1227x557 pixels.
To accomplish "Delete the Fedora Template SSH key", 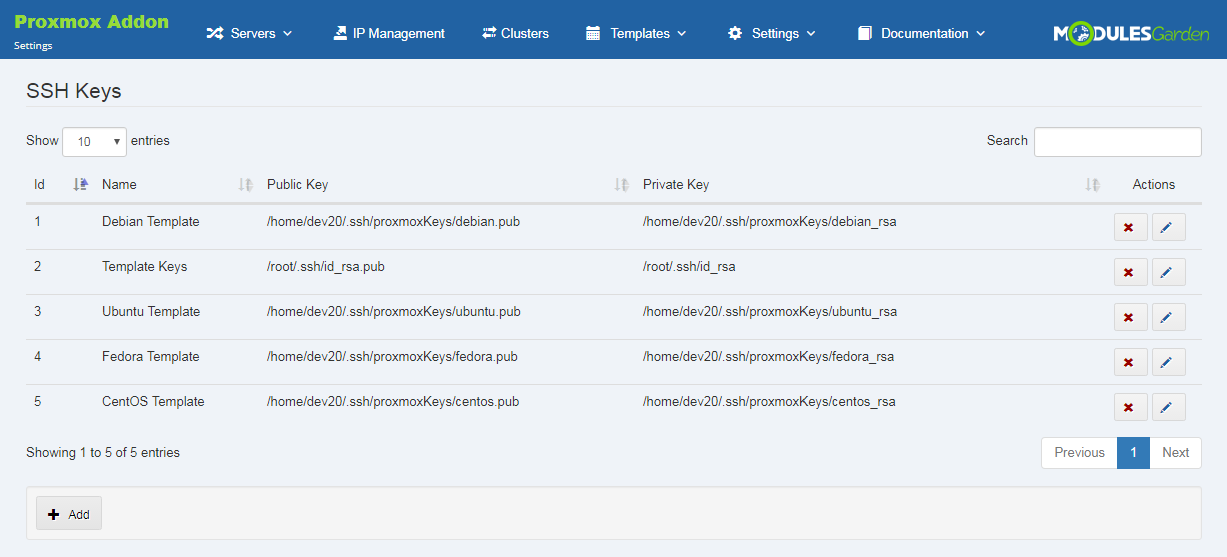I will 1130,362.
